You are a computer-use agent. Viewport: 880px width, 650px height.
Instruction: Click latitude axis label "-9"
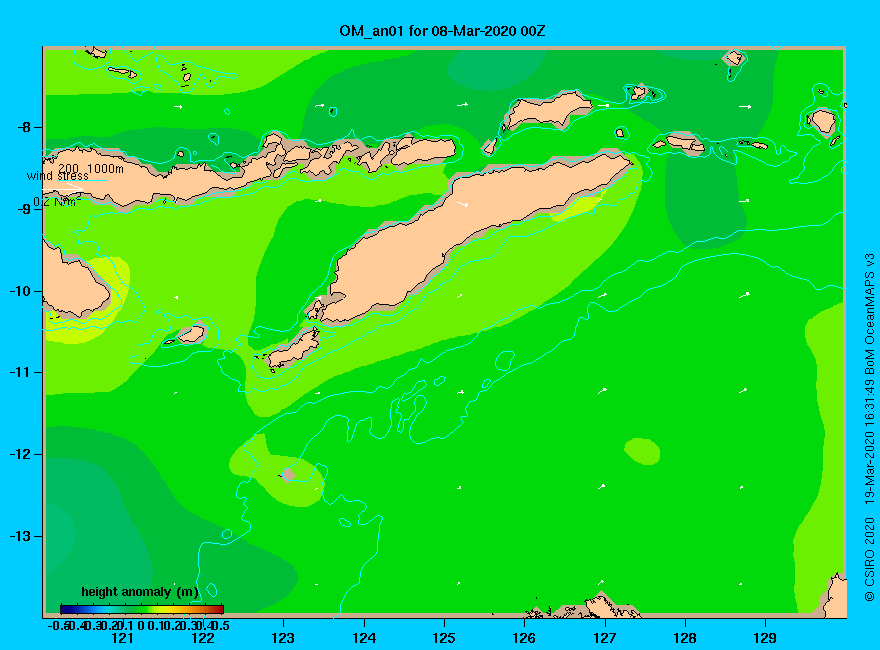[24, 209]
